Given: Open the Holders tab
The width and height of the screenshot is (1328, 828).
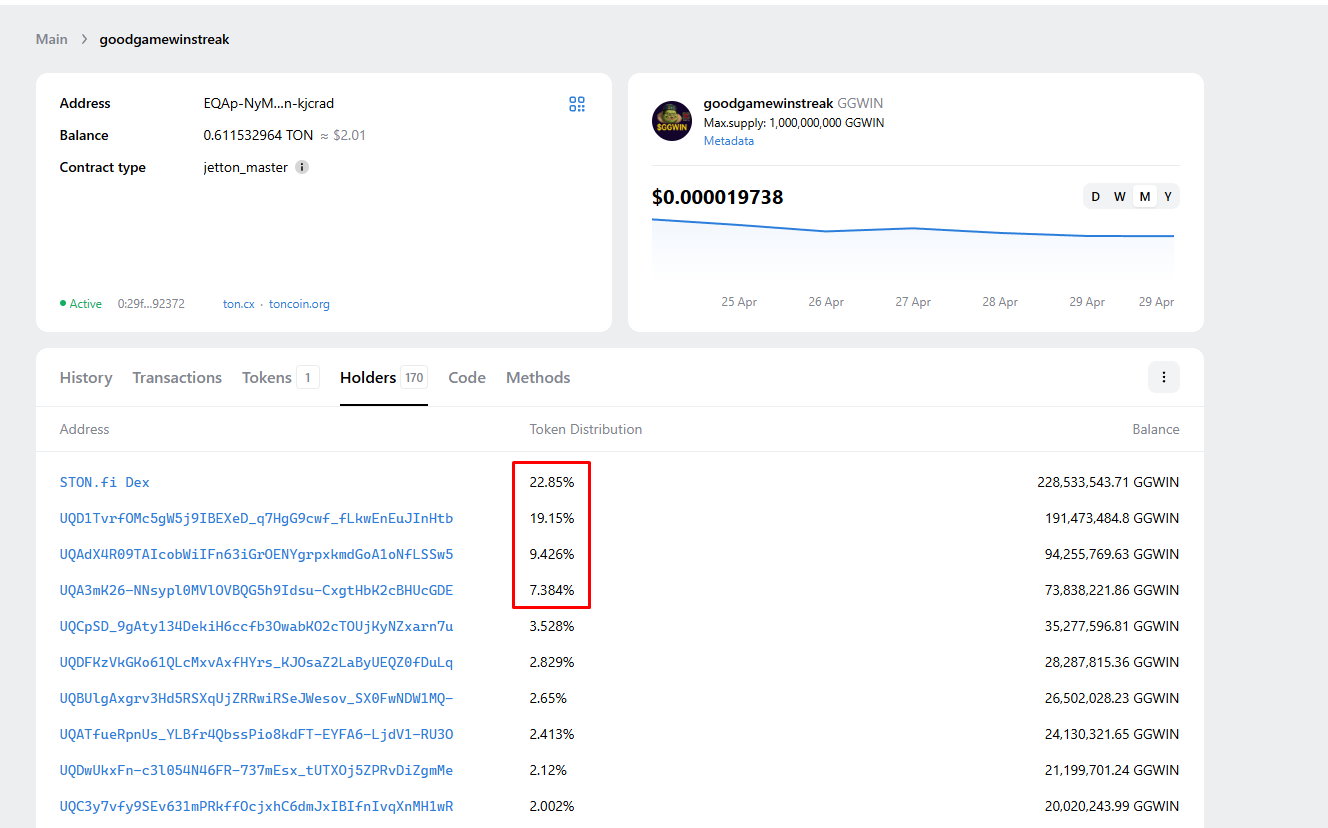Looking at the screenshot, I should [384, 377].
